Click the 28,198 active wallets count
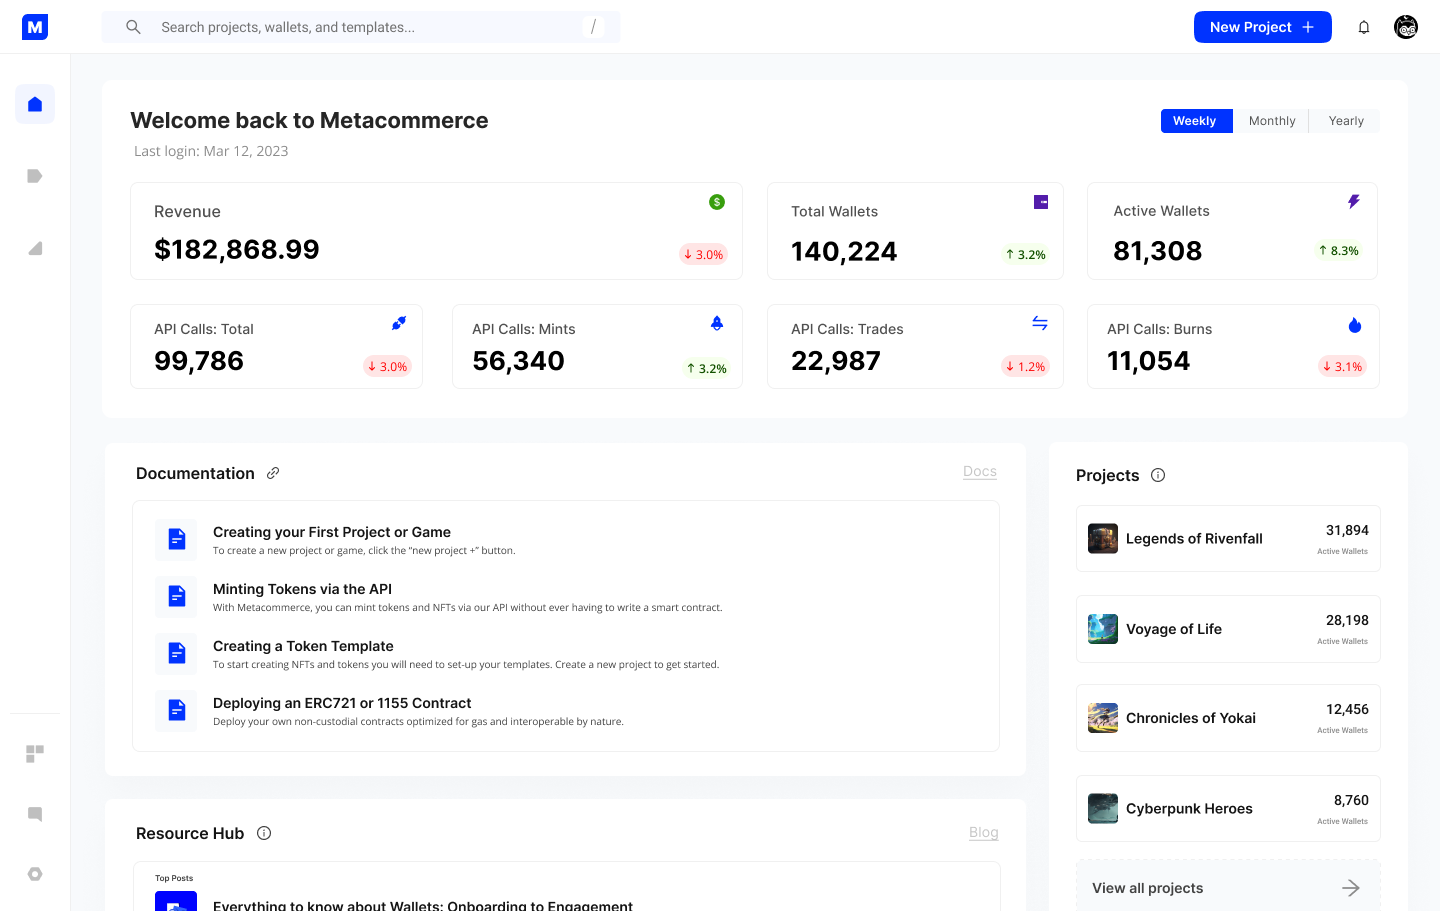 click(1347, 620)
